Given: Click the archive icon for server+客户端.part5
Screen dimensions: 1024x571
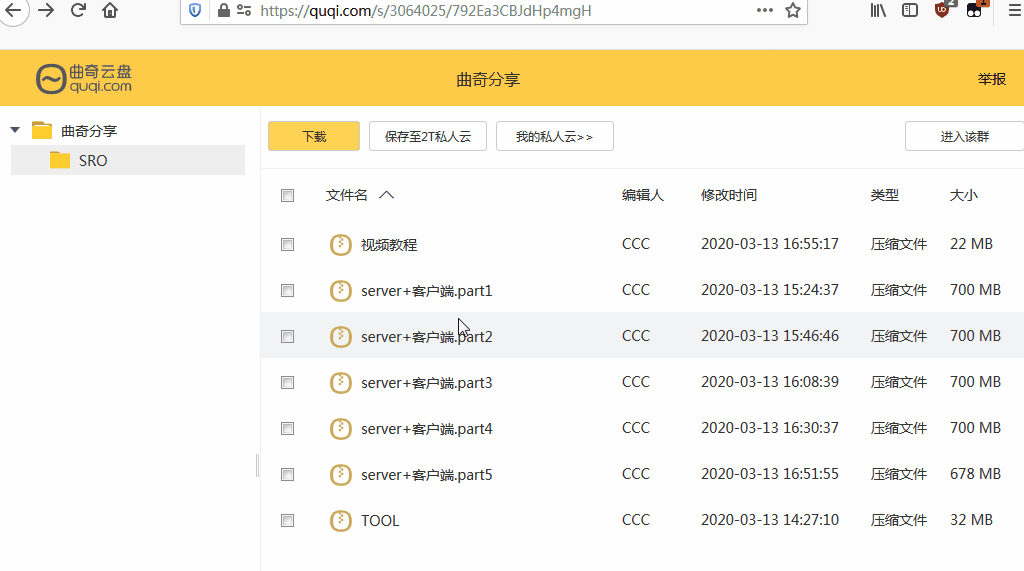Looking at the screenshot, I should 340,475.
